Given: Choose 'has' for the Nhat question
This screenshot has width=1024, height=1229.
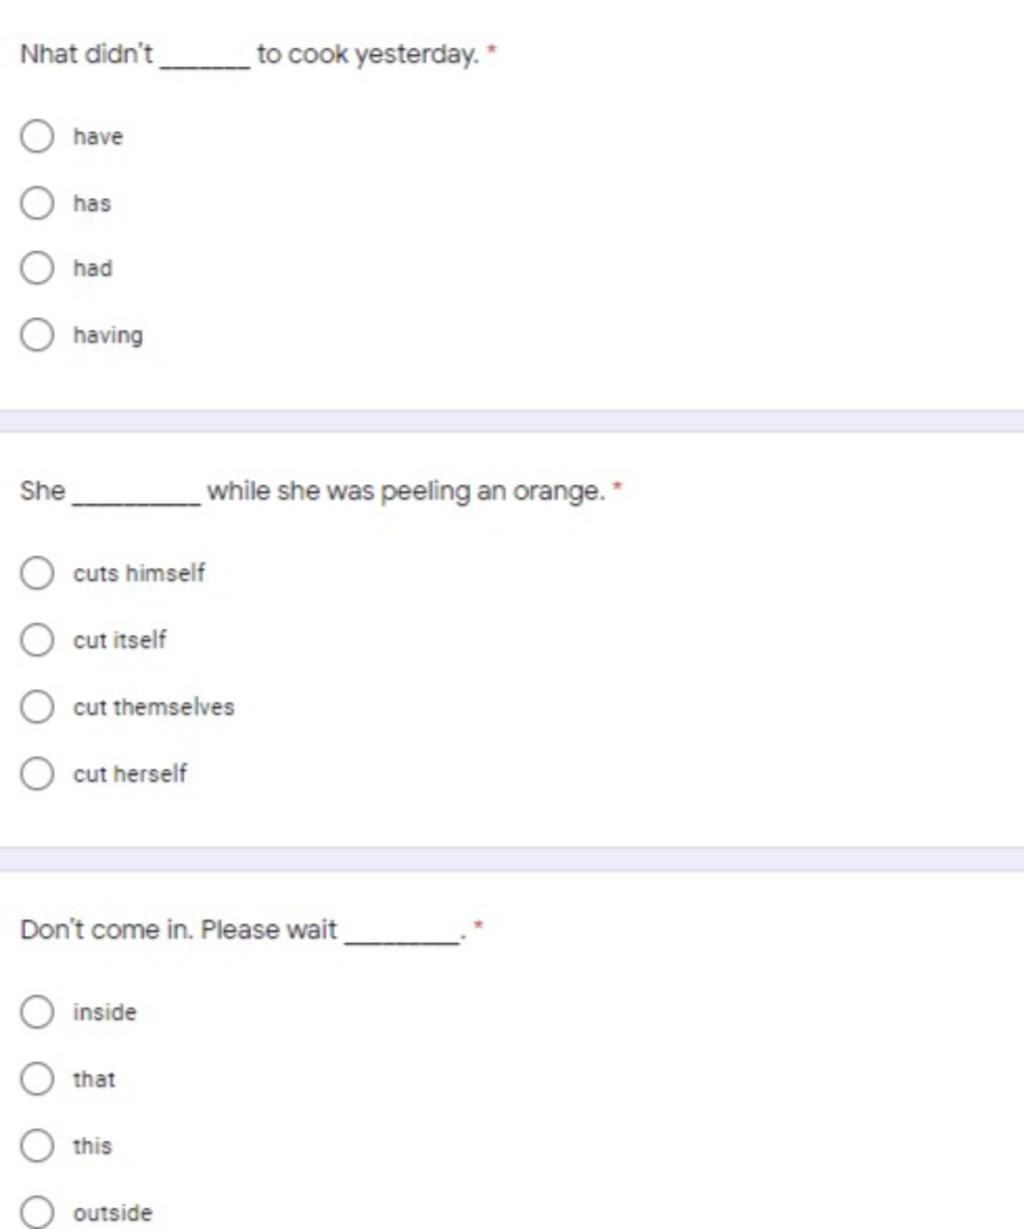Looking at the screenshot, I should coord(37,203).
